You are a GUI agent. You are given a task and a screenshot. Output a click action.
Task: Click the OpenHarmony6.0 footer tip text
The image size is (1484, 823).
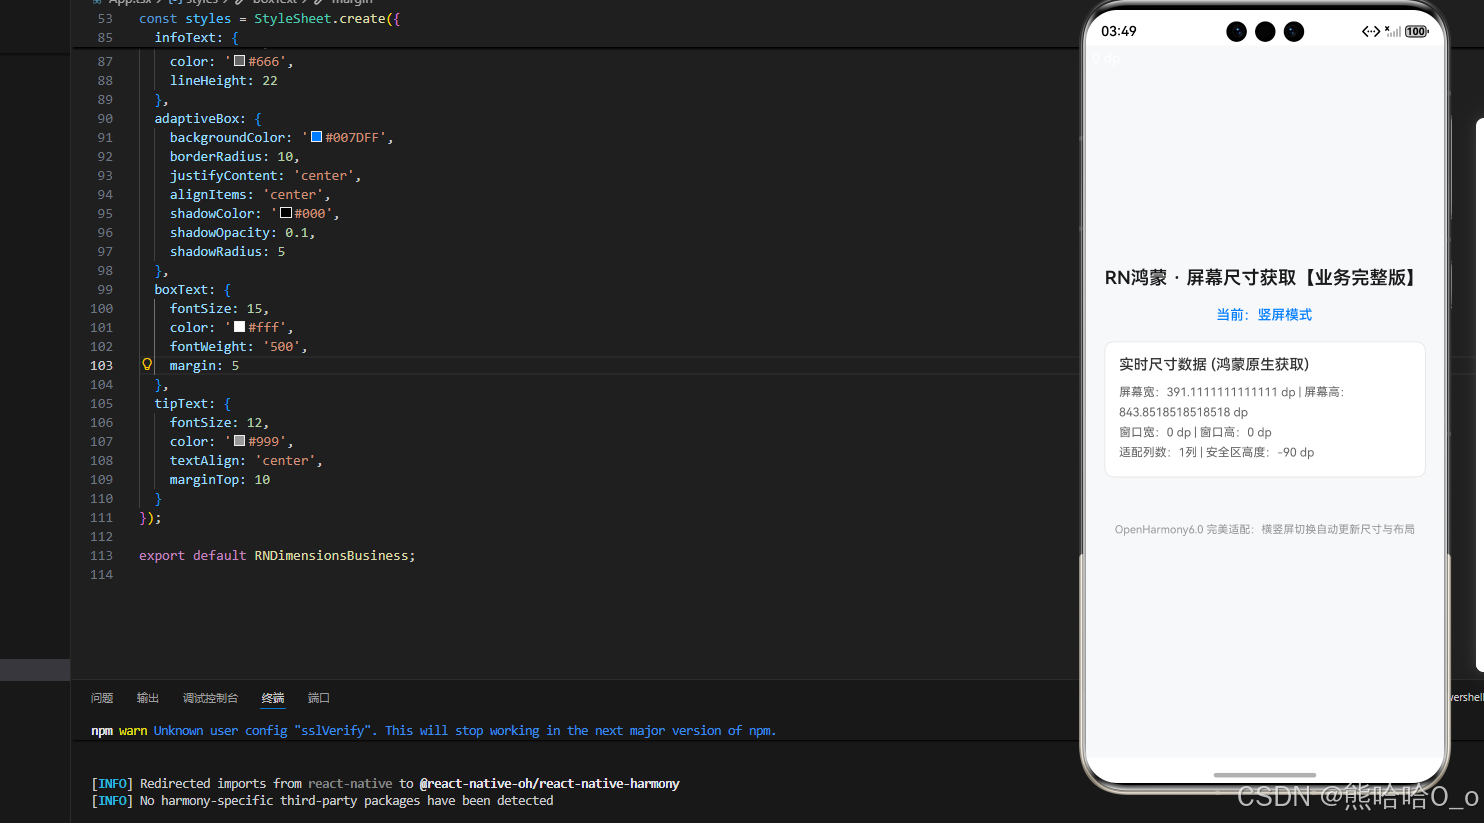(x=1264, y=529)
